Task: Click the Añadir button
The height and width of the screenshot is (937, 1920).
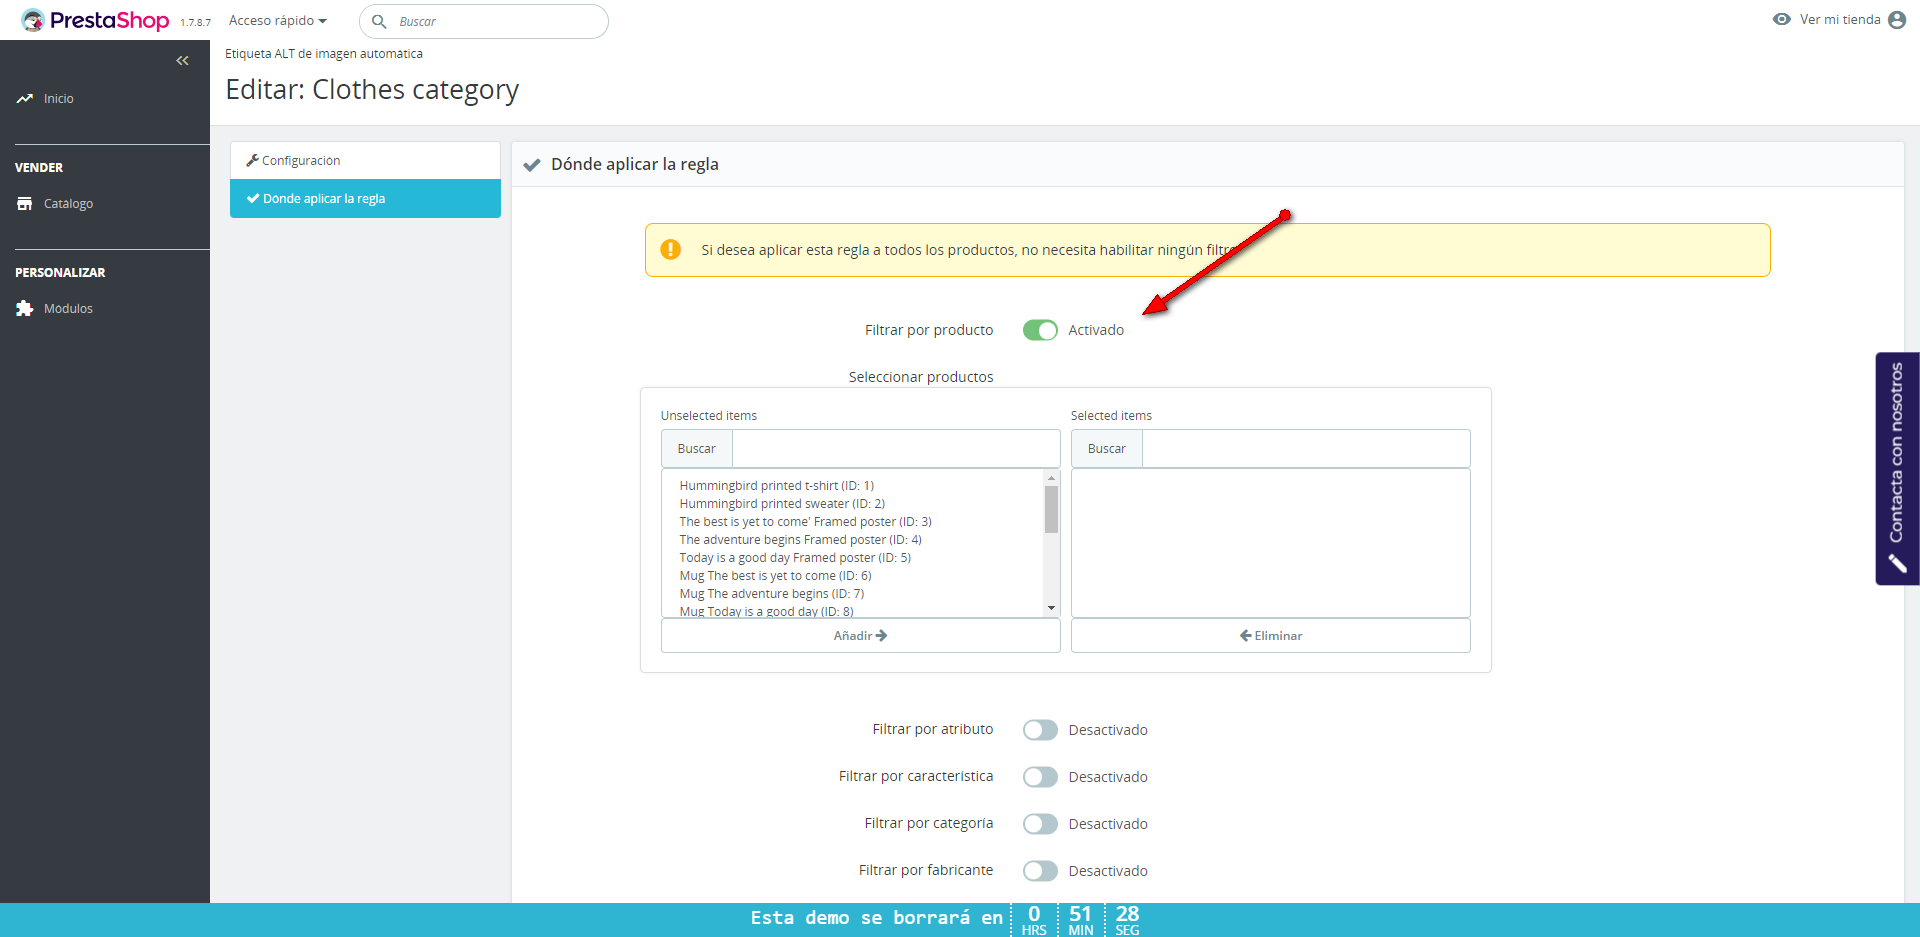Action: click(860, 636)
